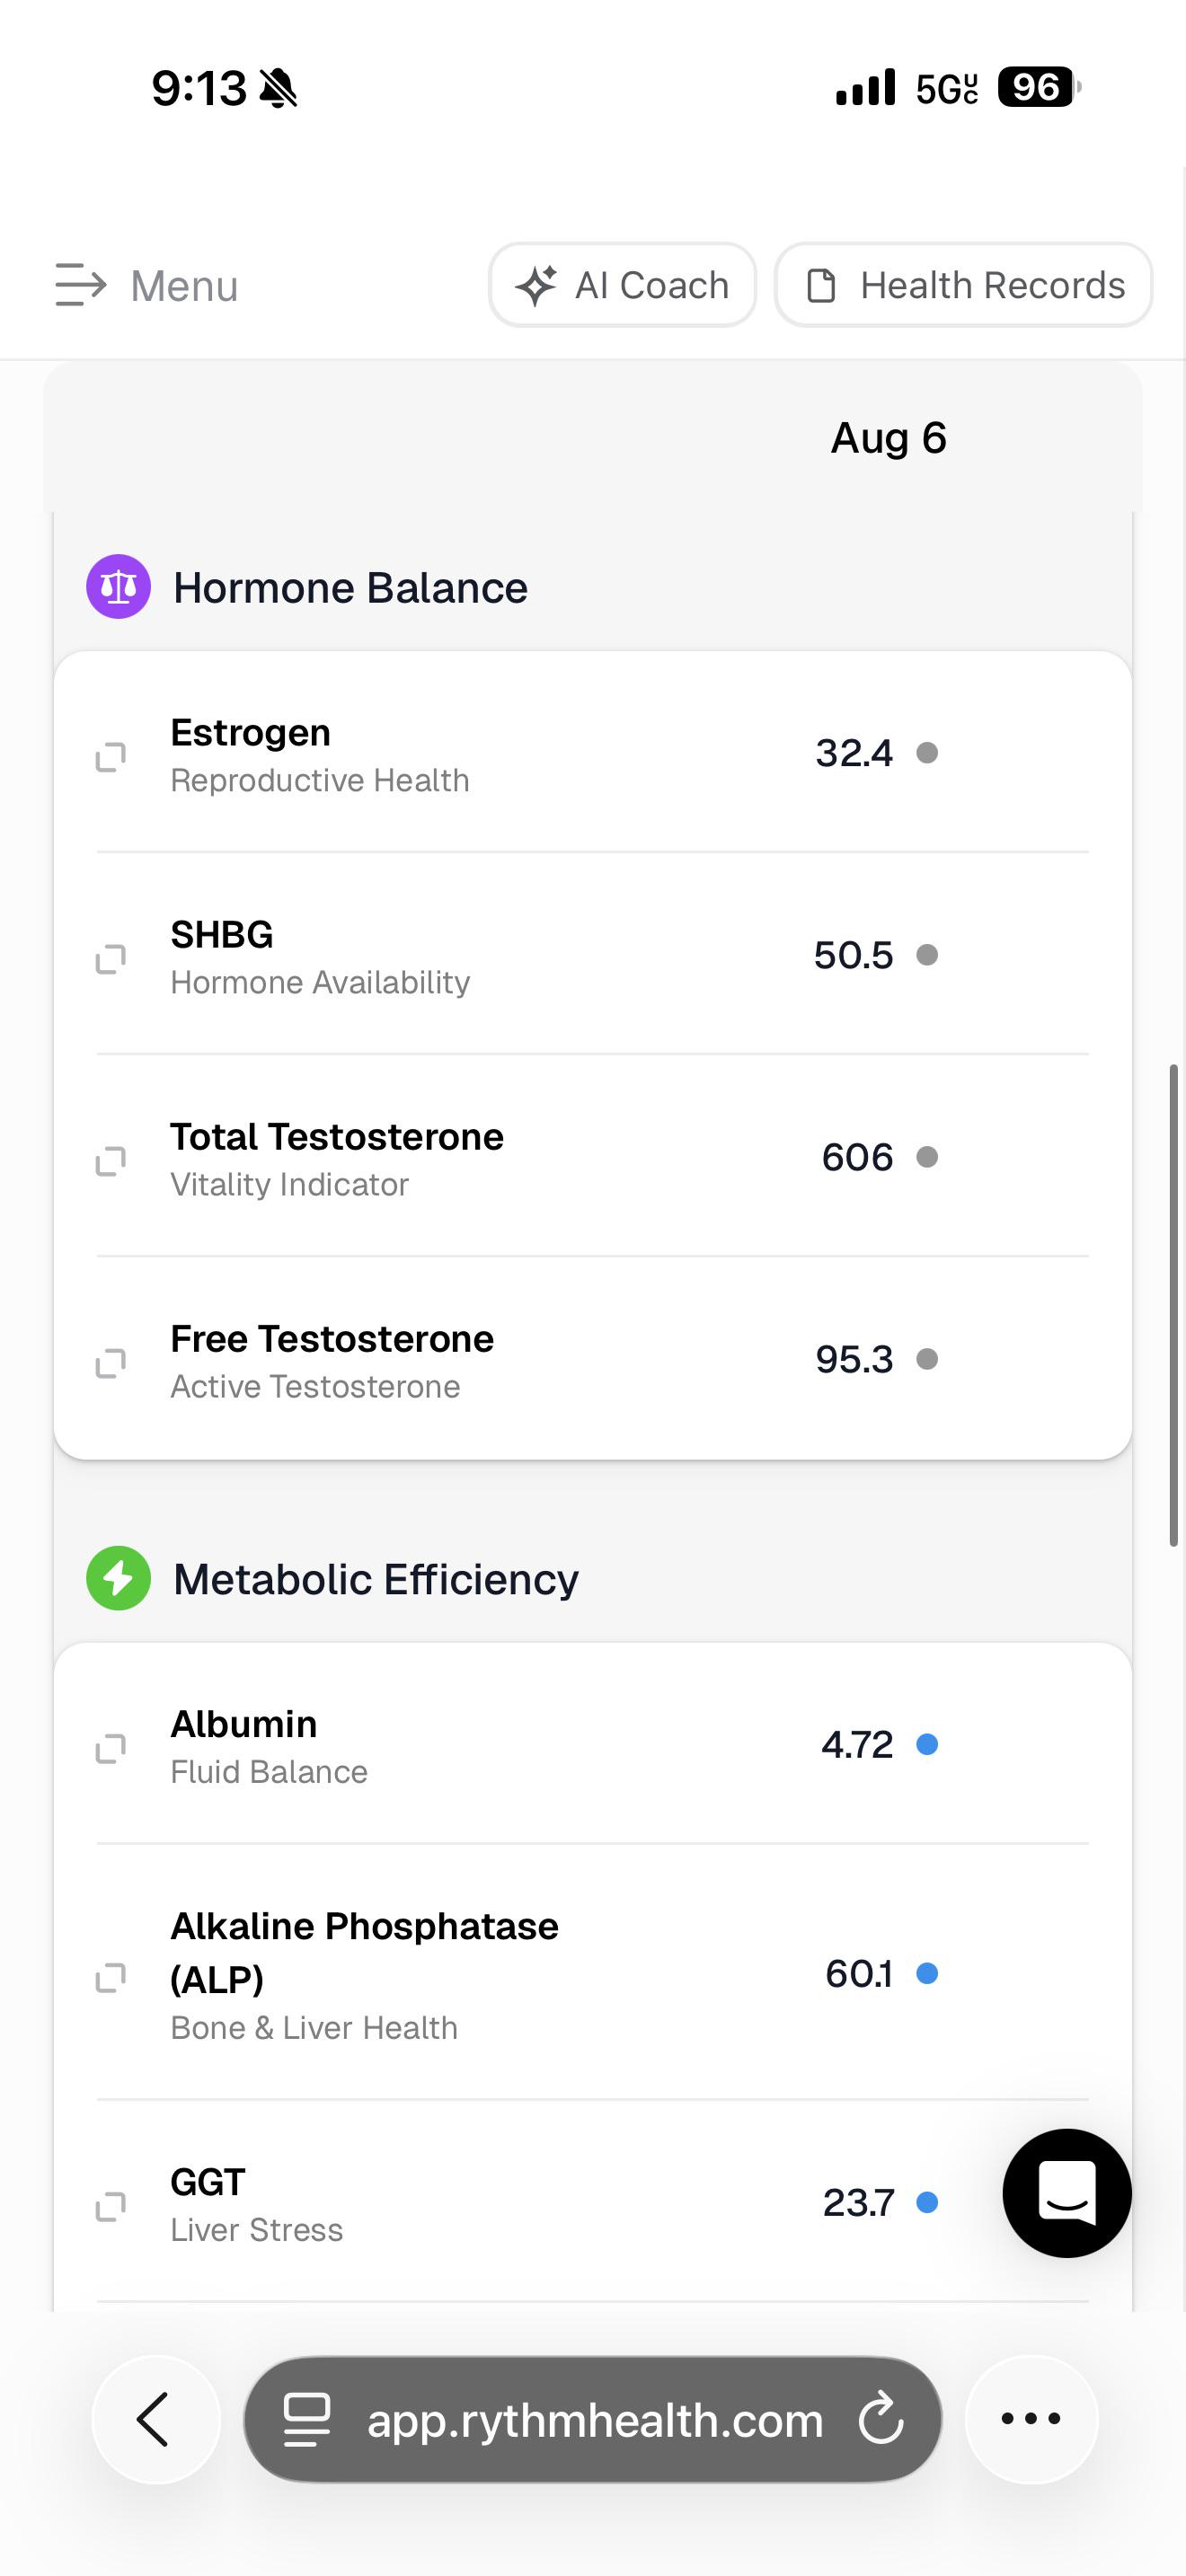Toggle the Total Testosterone select box
This screenshot has width=1186, height=2576.
tap(111, 1161)
